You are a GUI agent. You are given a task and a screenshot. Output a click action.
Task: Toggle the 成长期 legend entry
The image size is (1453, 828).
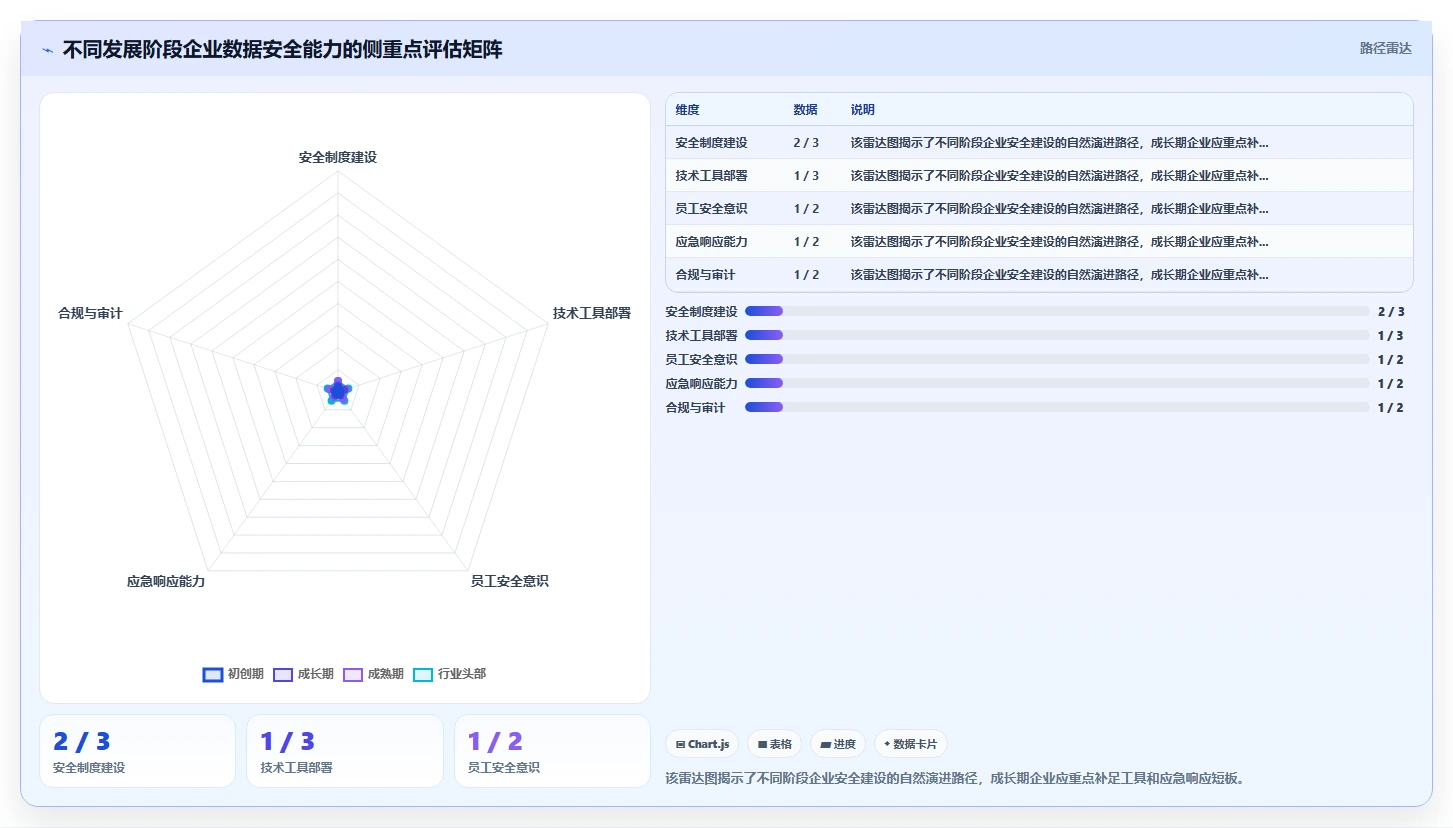coord(303,674)
